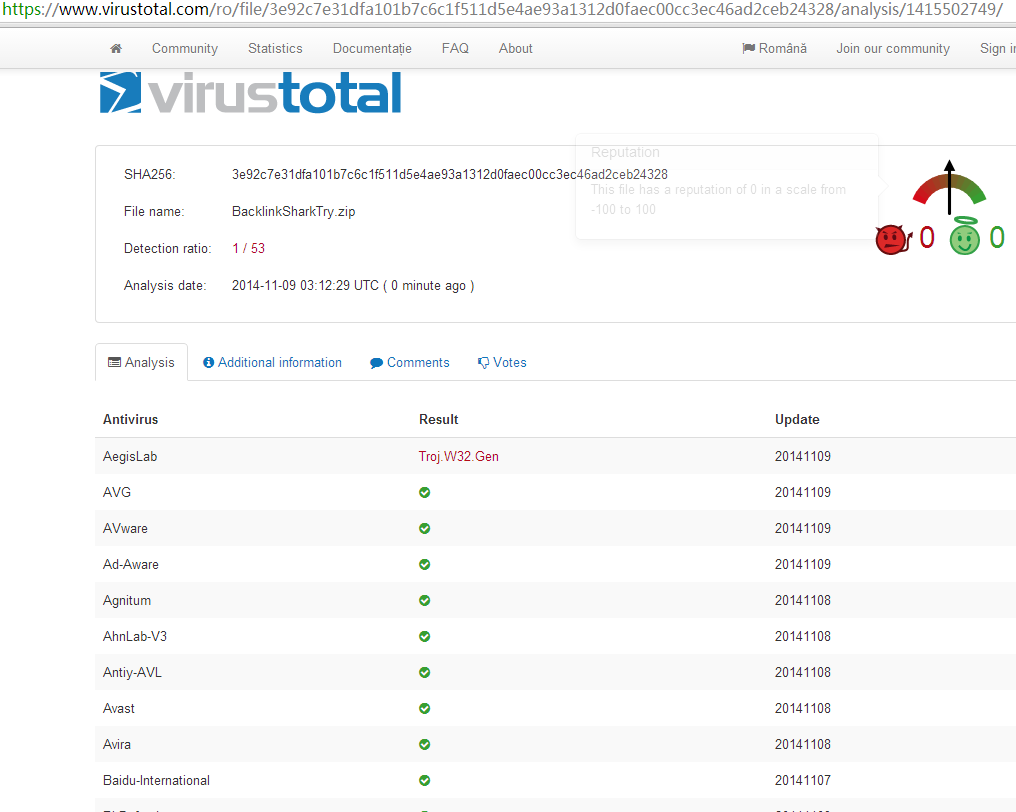This screenshot has height=812, width=1016.
Task: Click the AhnLab-V3 antivirus name
Action: point(135,636)
